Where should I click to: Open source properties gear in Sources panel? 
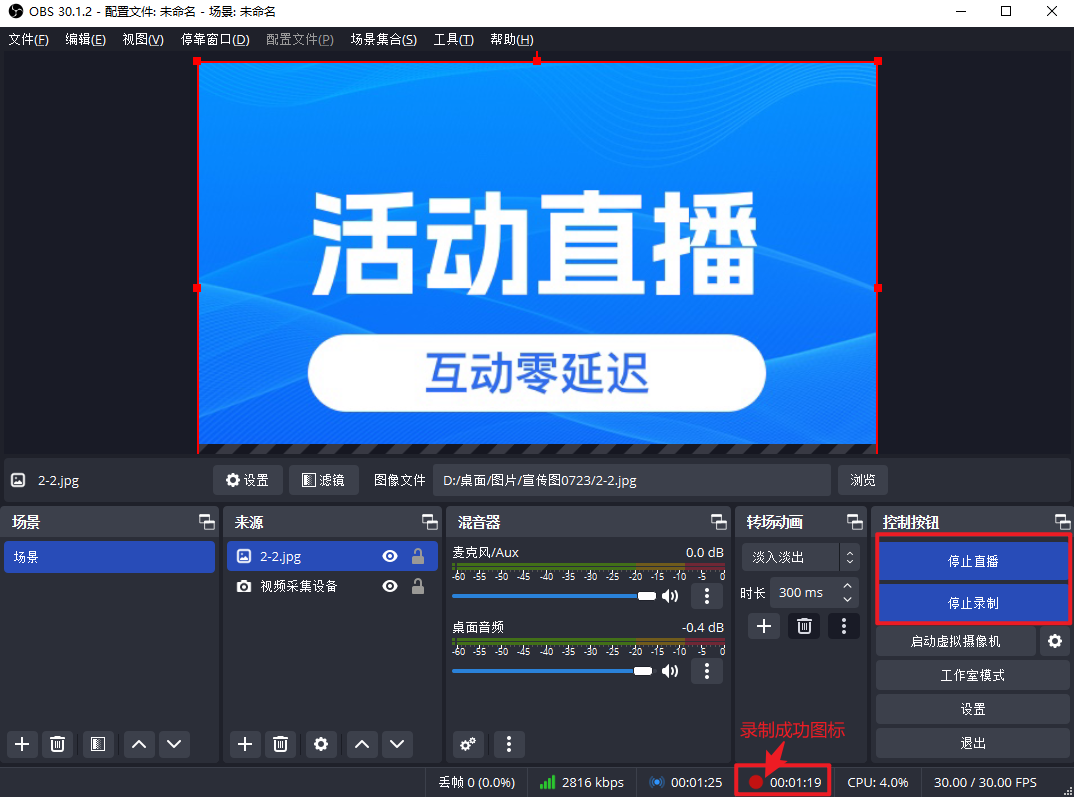[320, 744]
